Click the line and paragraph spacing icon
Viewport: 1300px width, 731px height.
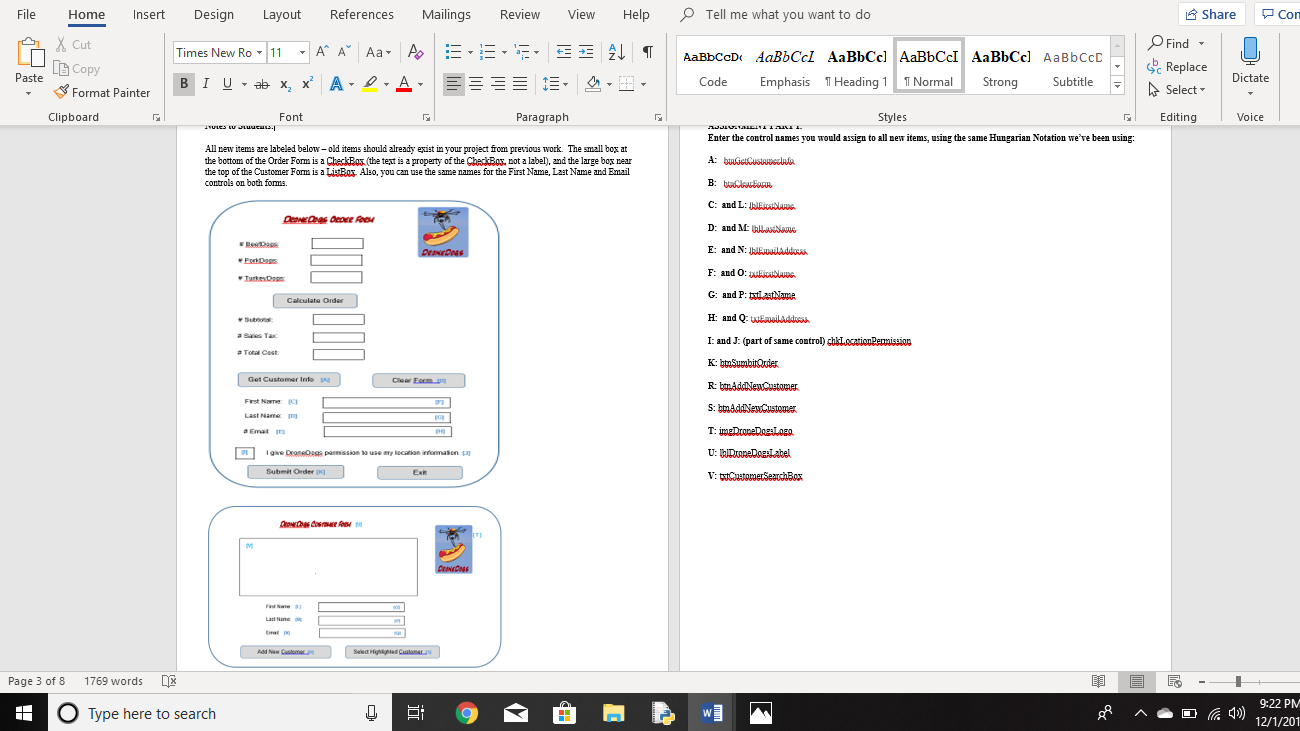tap(550, 84)
